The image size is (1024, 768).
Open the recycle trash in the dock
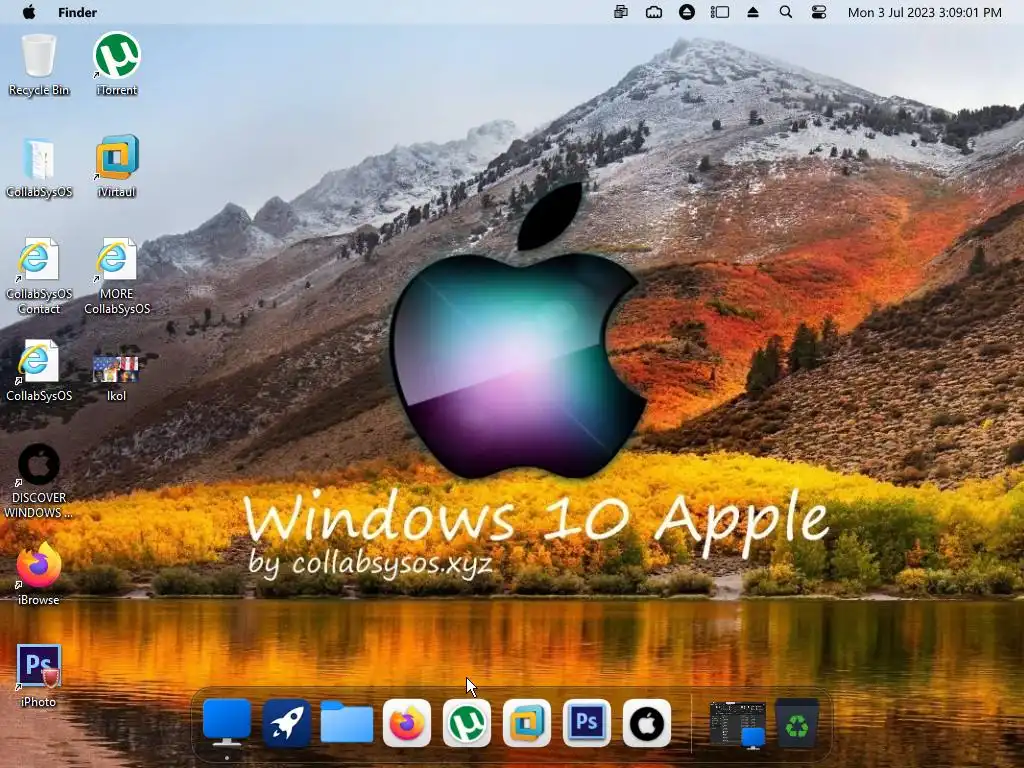click(x=797, y=724)
